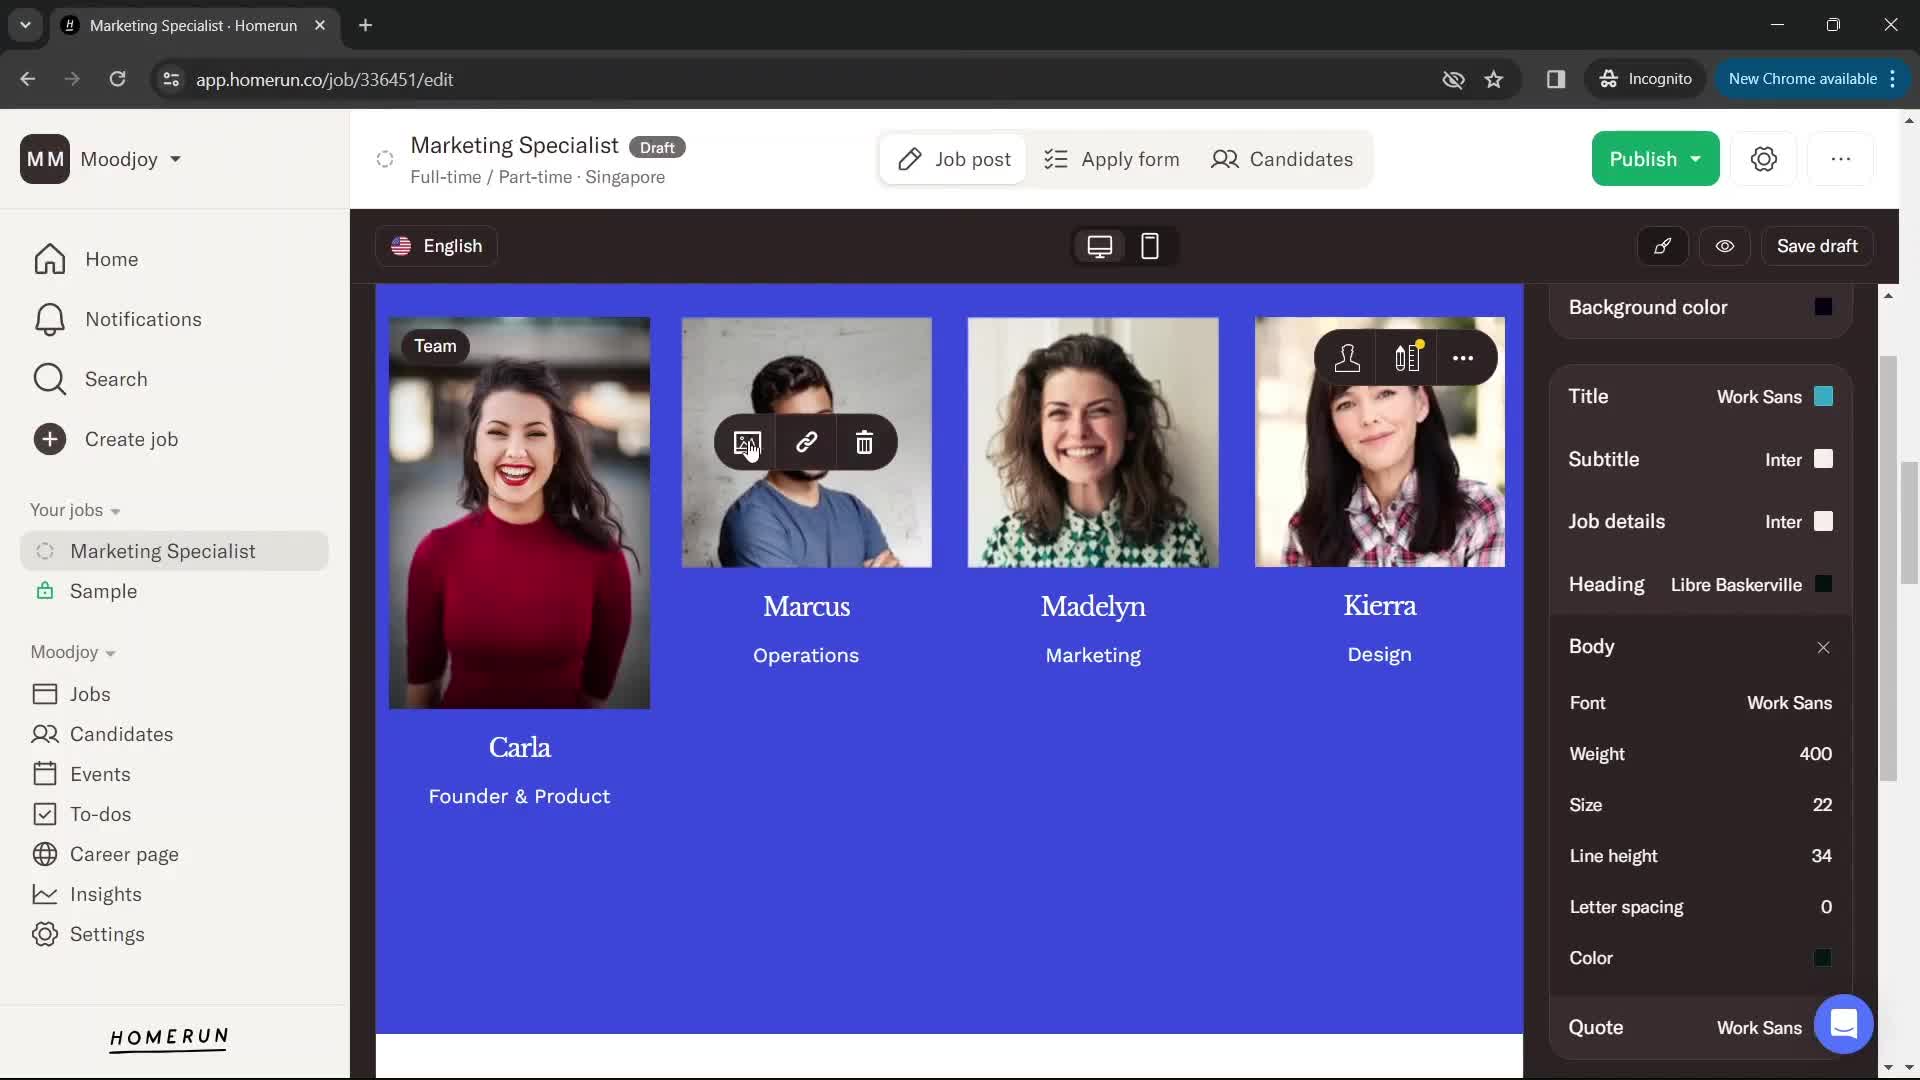
Task: Reload the browser page
Action: coord(117,79)
